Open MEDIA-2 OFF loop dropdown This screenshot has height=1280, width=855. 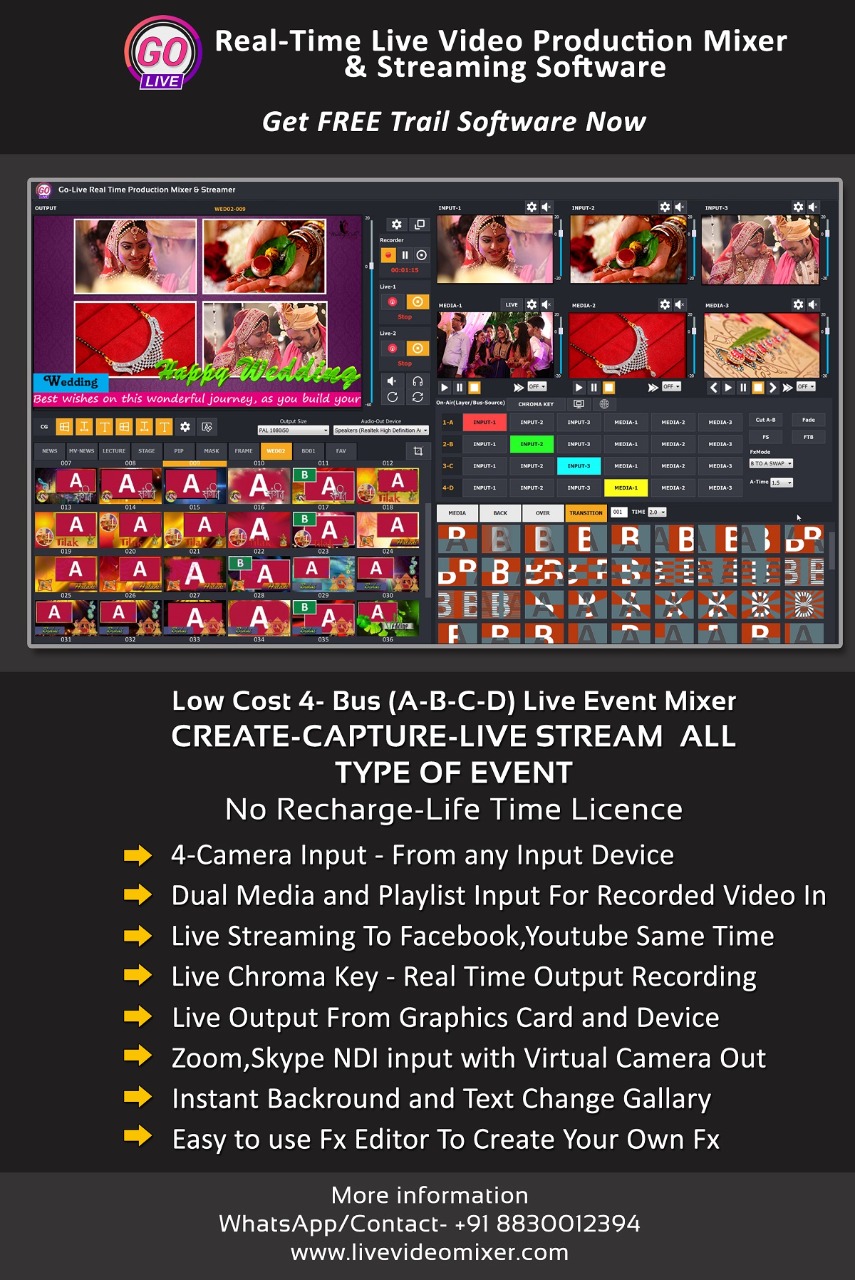670,387
